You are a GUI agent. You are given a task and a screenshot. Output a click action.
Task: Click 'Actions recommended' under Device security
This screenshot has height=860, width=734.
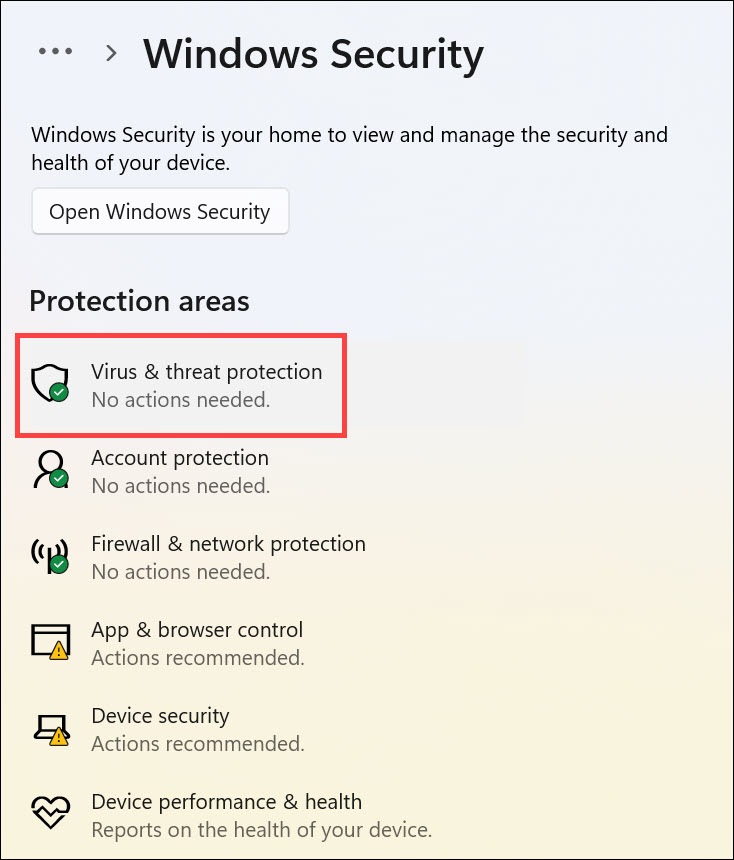[x=198, y=744]
